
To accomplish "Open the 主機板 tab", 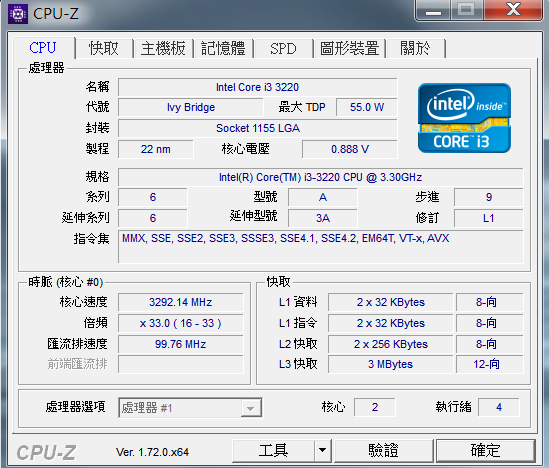I will point(164,48).
